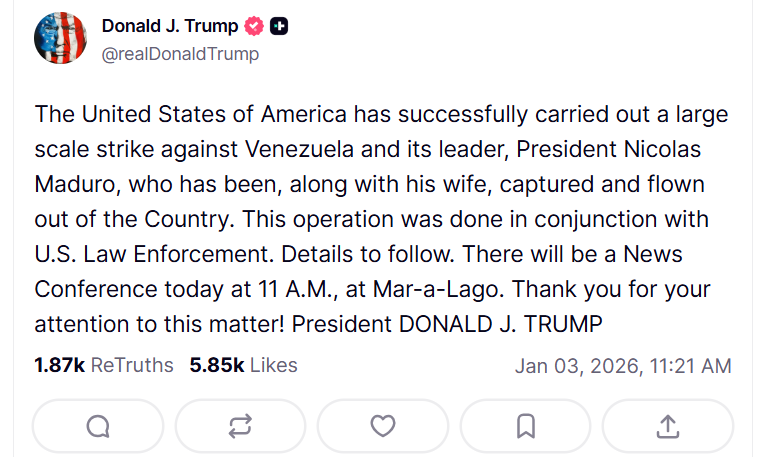ReTruth this post with the arrows icon
765x457 pixels.
(240, 427)
